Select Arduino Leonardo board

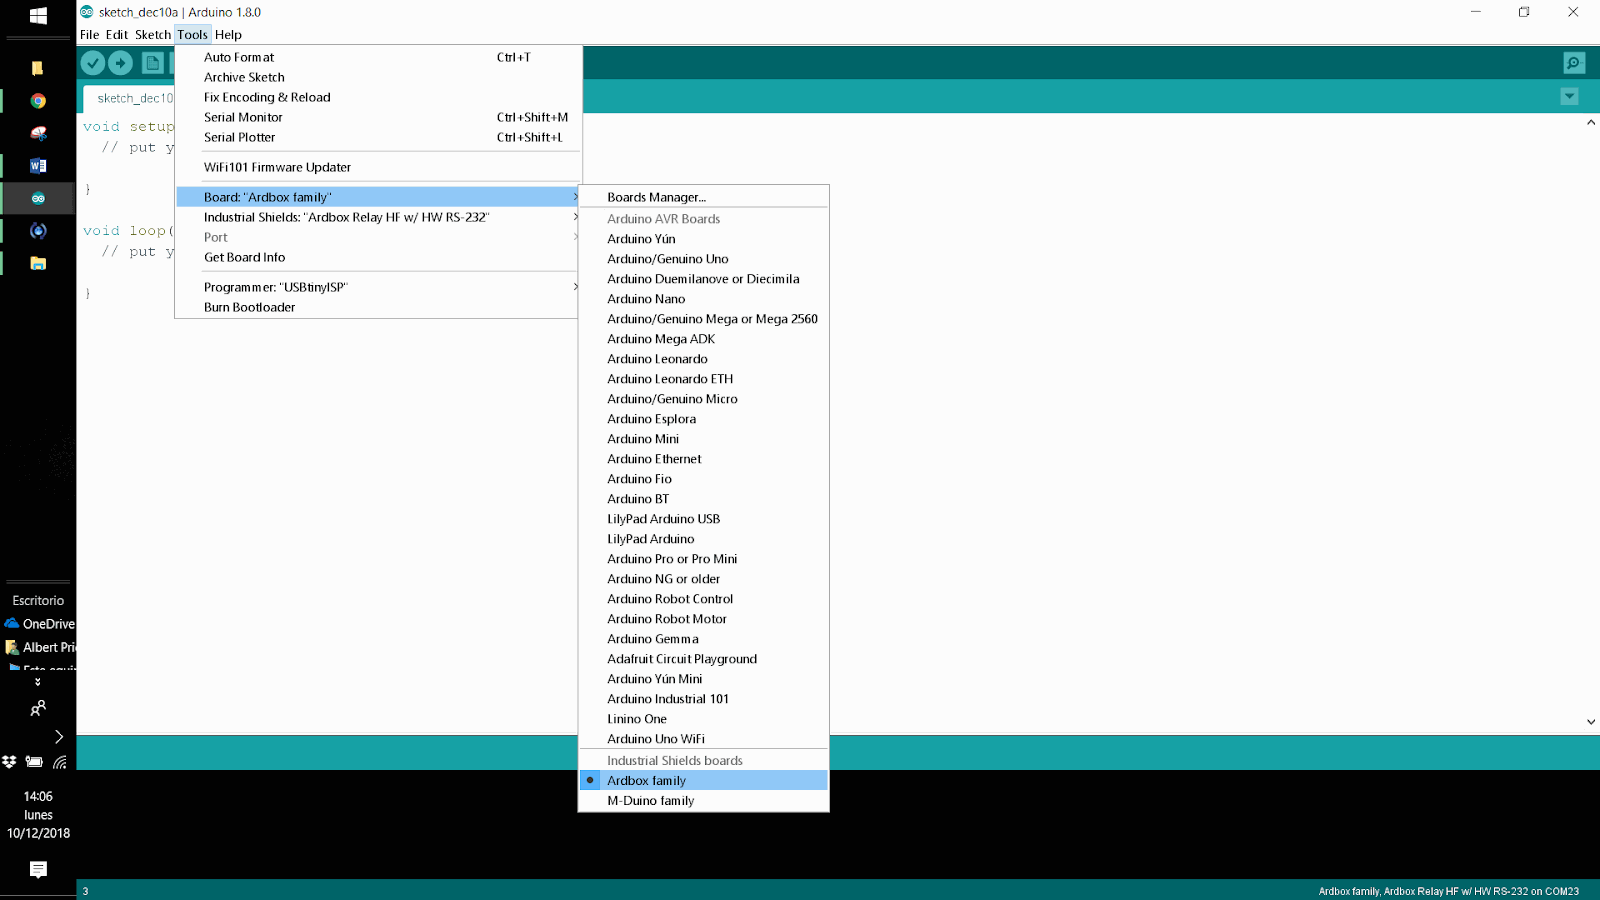click(x=703, y=359)
